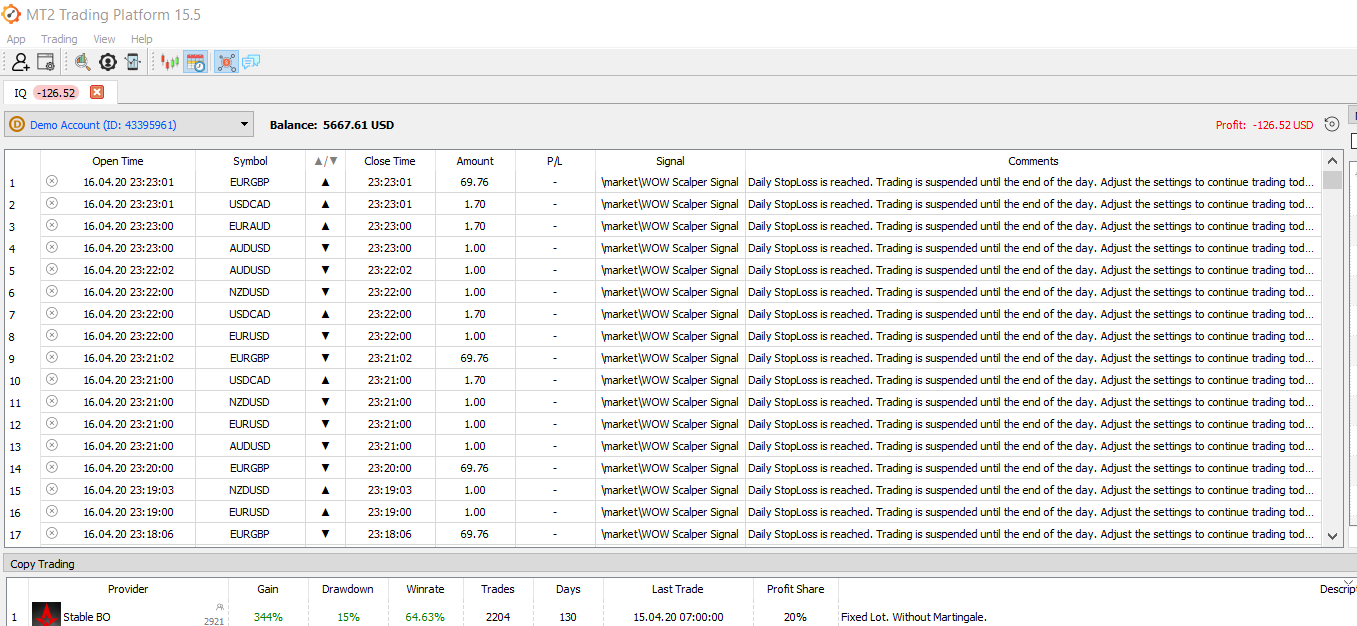
Task: Click the cancel icon in row 7
Action: click(52, 313)
